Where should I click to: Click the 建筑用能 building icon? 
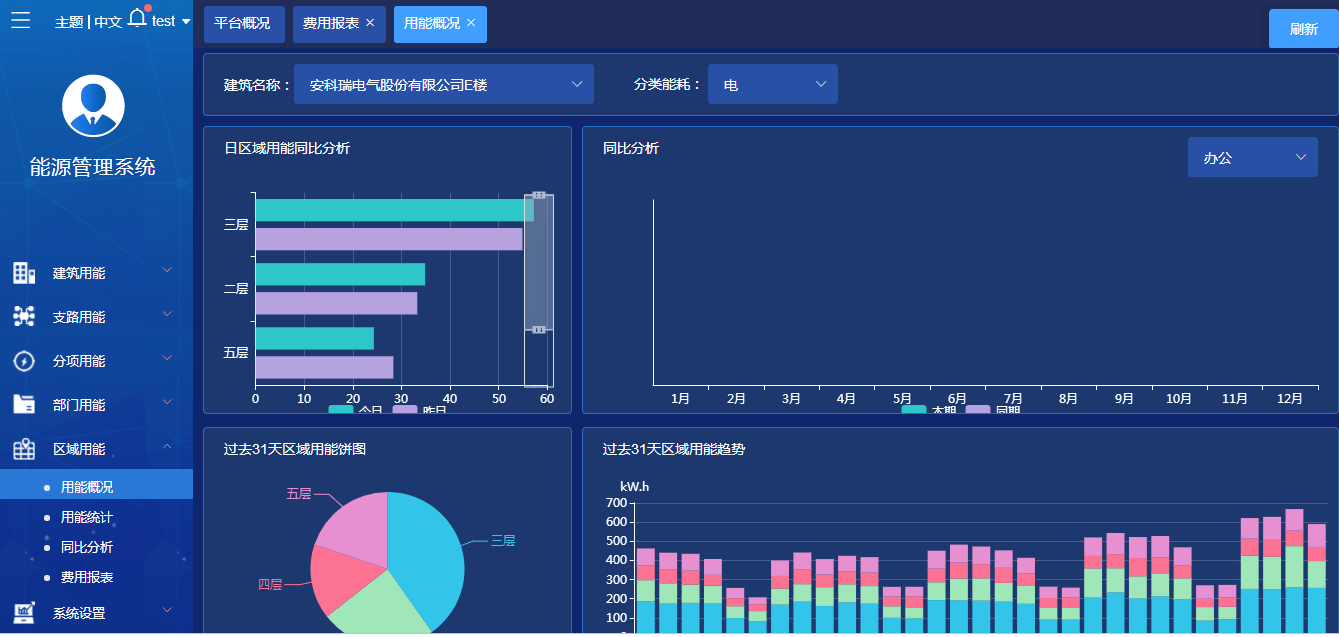tap(24, 273)
